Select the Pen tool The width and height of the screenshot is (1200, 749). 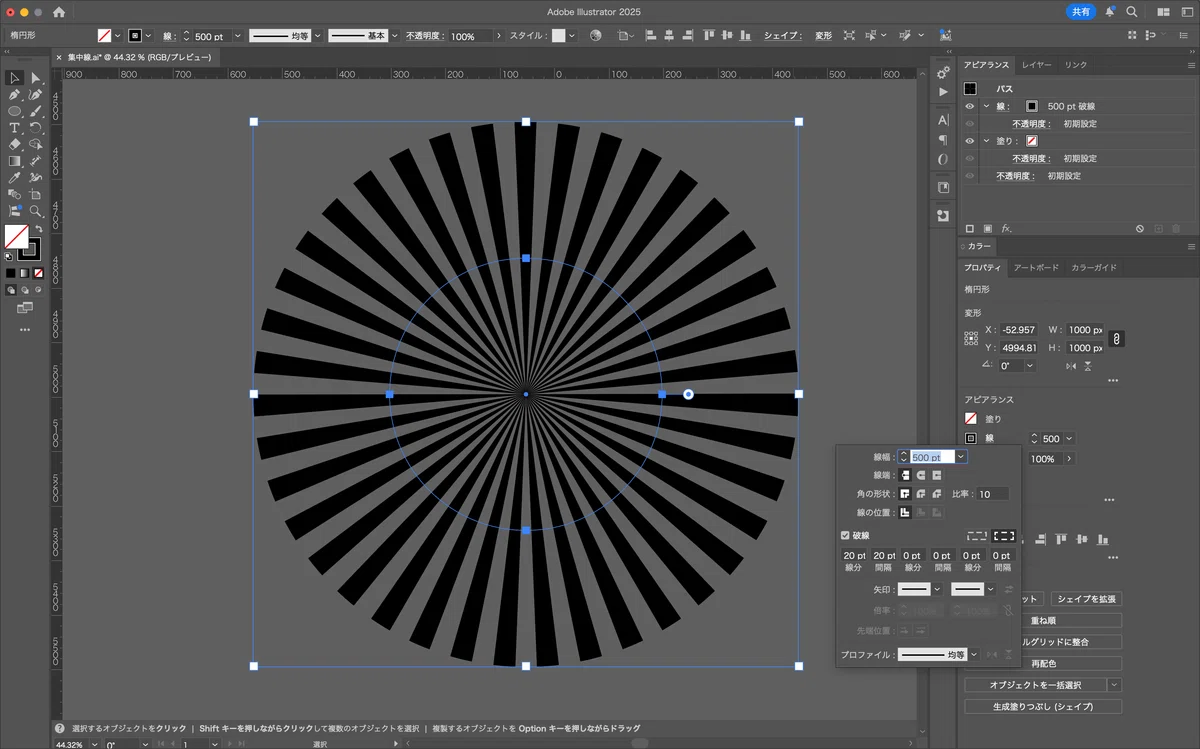[x=15, y=95]
